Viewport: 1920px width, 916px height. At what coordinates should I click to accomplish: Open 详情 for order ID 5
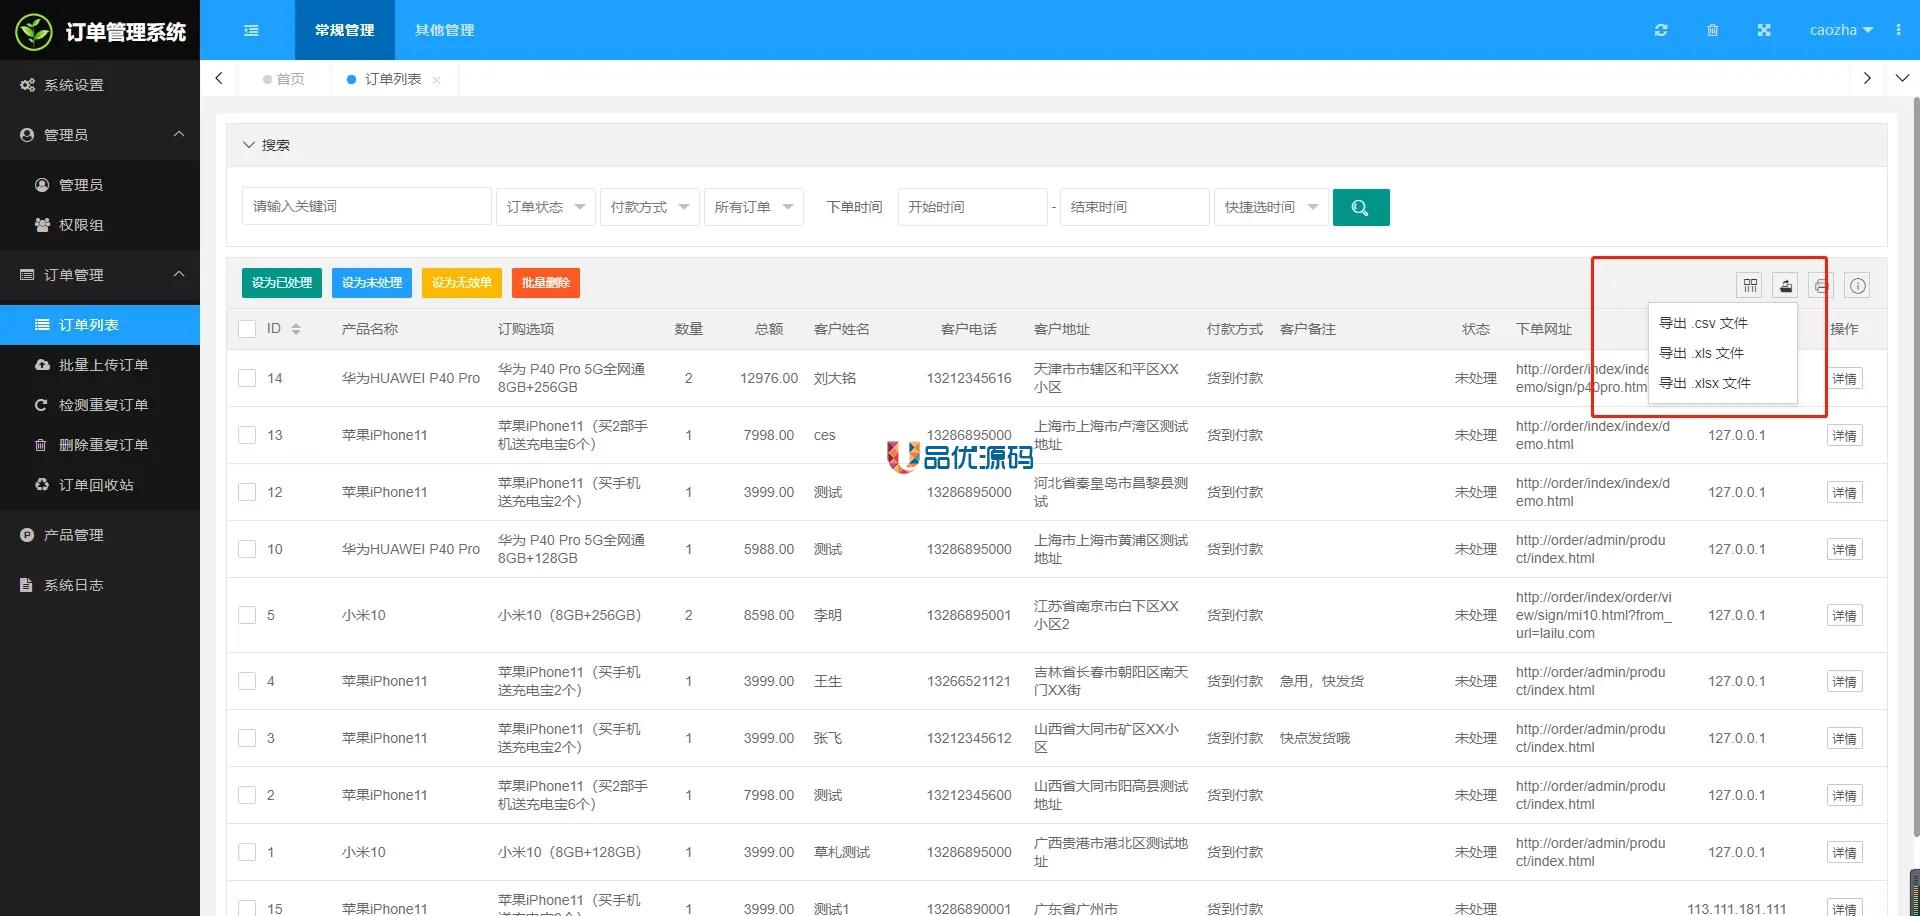pyautogui.click(x=1845, y=615)
